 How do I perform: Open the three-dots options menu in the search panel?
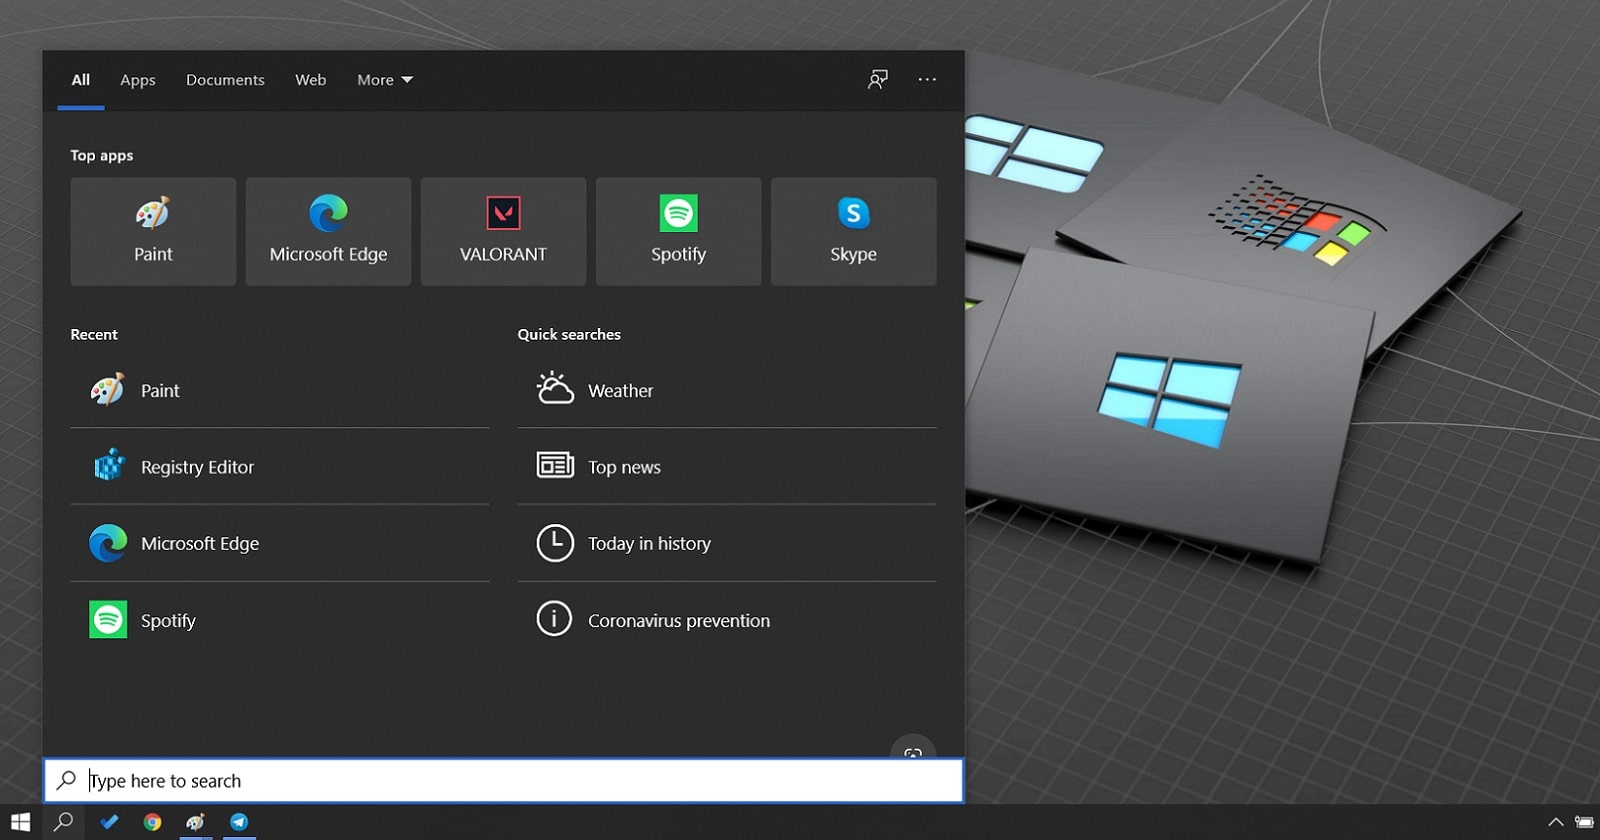tap(927, 79)
